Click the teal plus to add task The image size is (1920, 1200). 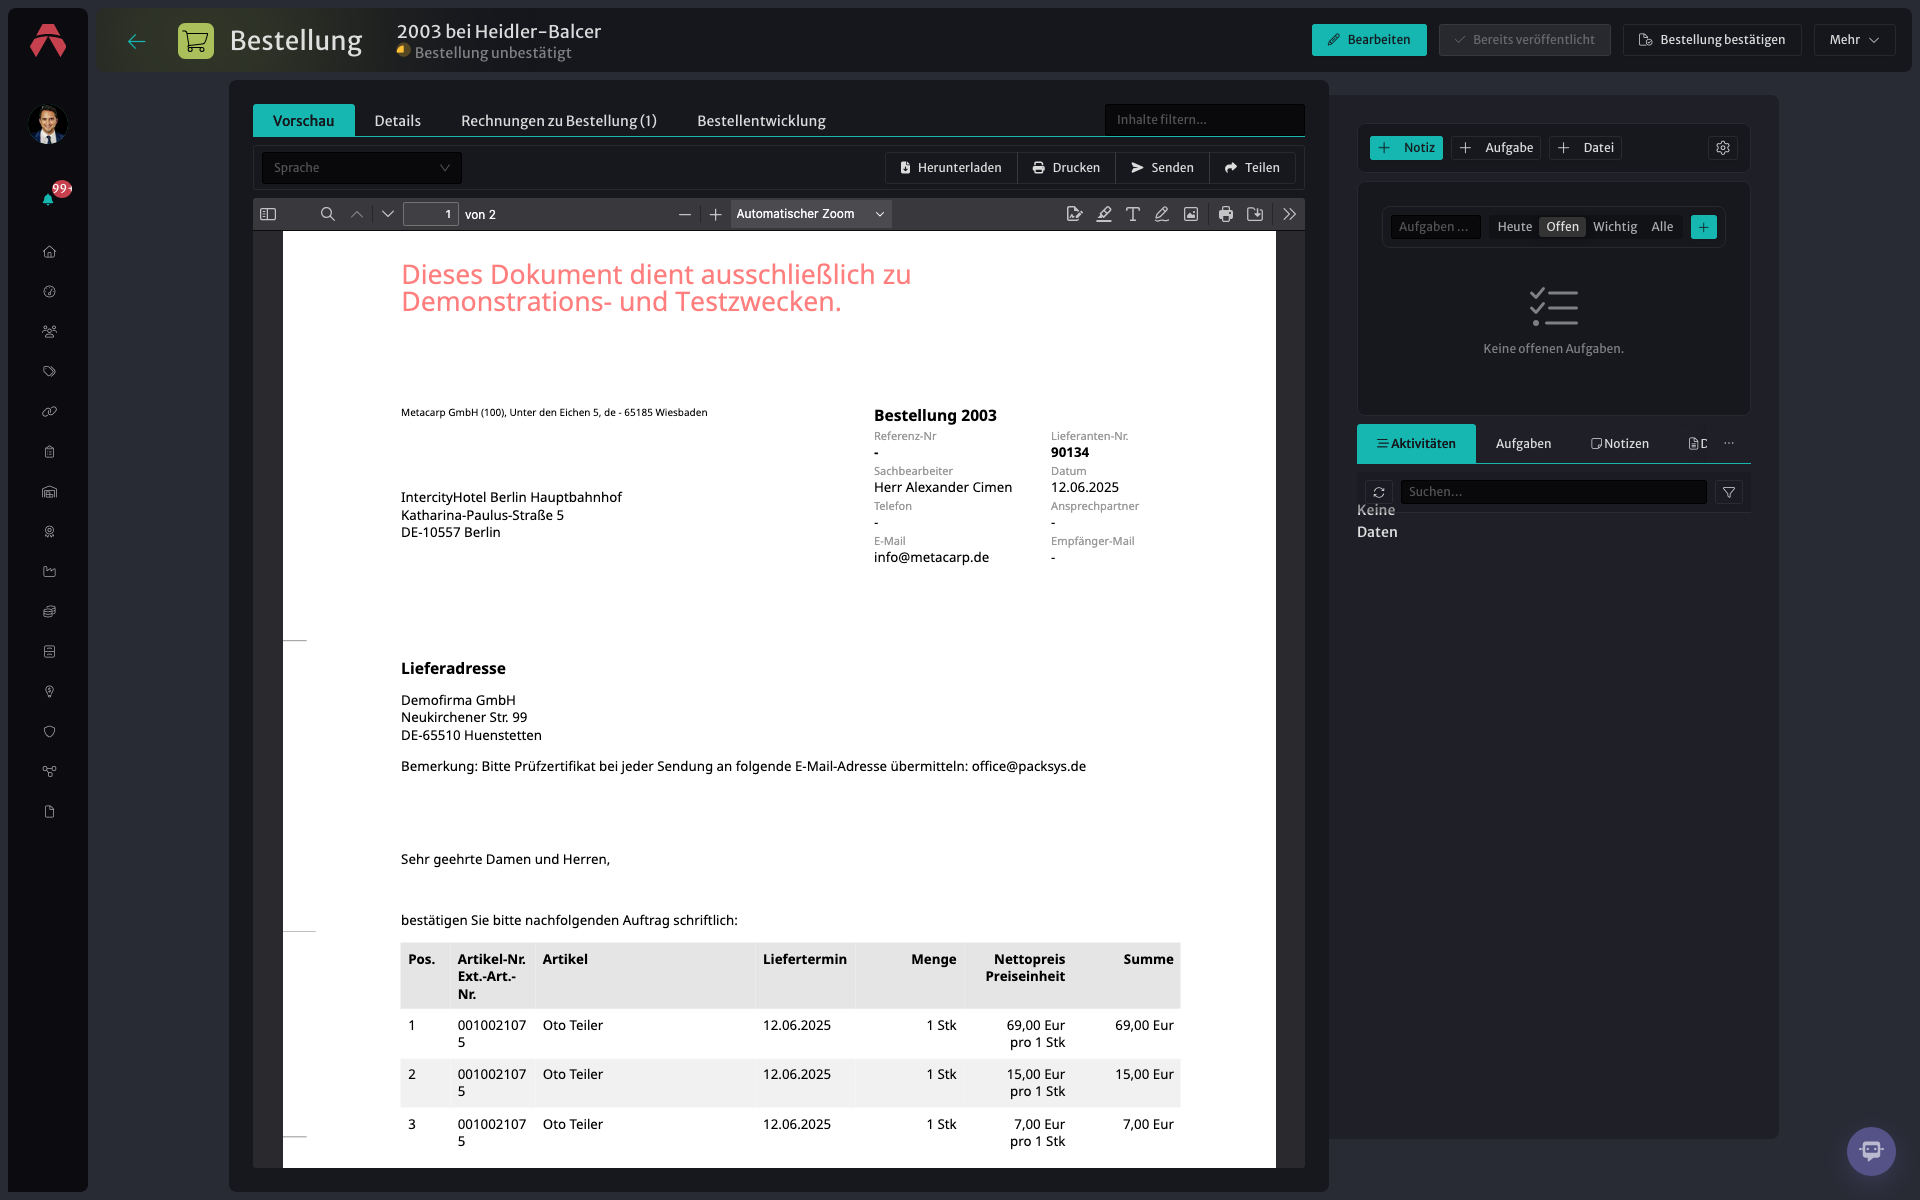pyautogui.click(x=1704, y=227)
